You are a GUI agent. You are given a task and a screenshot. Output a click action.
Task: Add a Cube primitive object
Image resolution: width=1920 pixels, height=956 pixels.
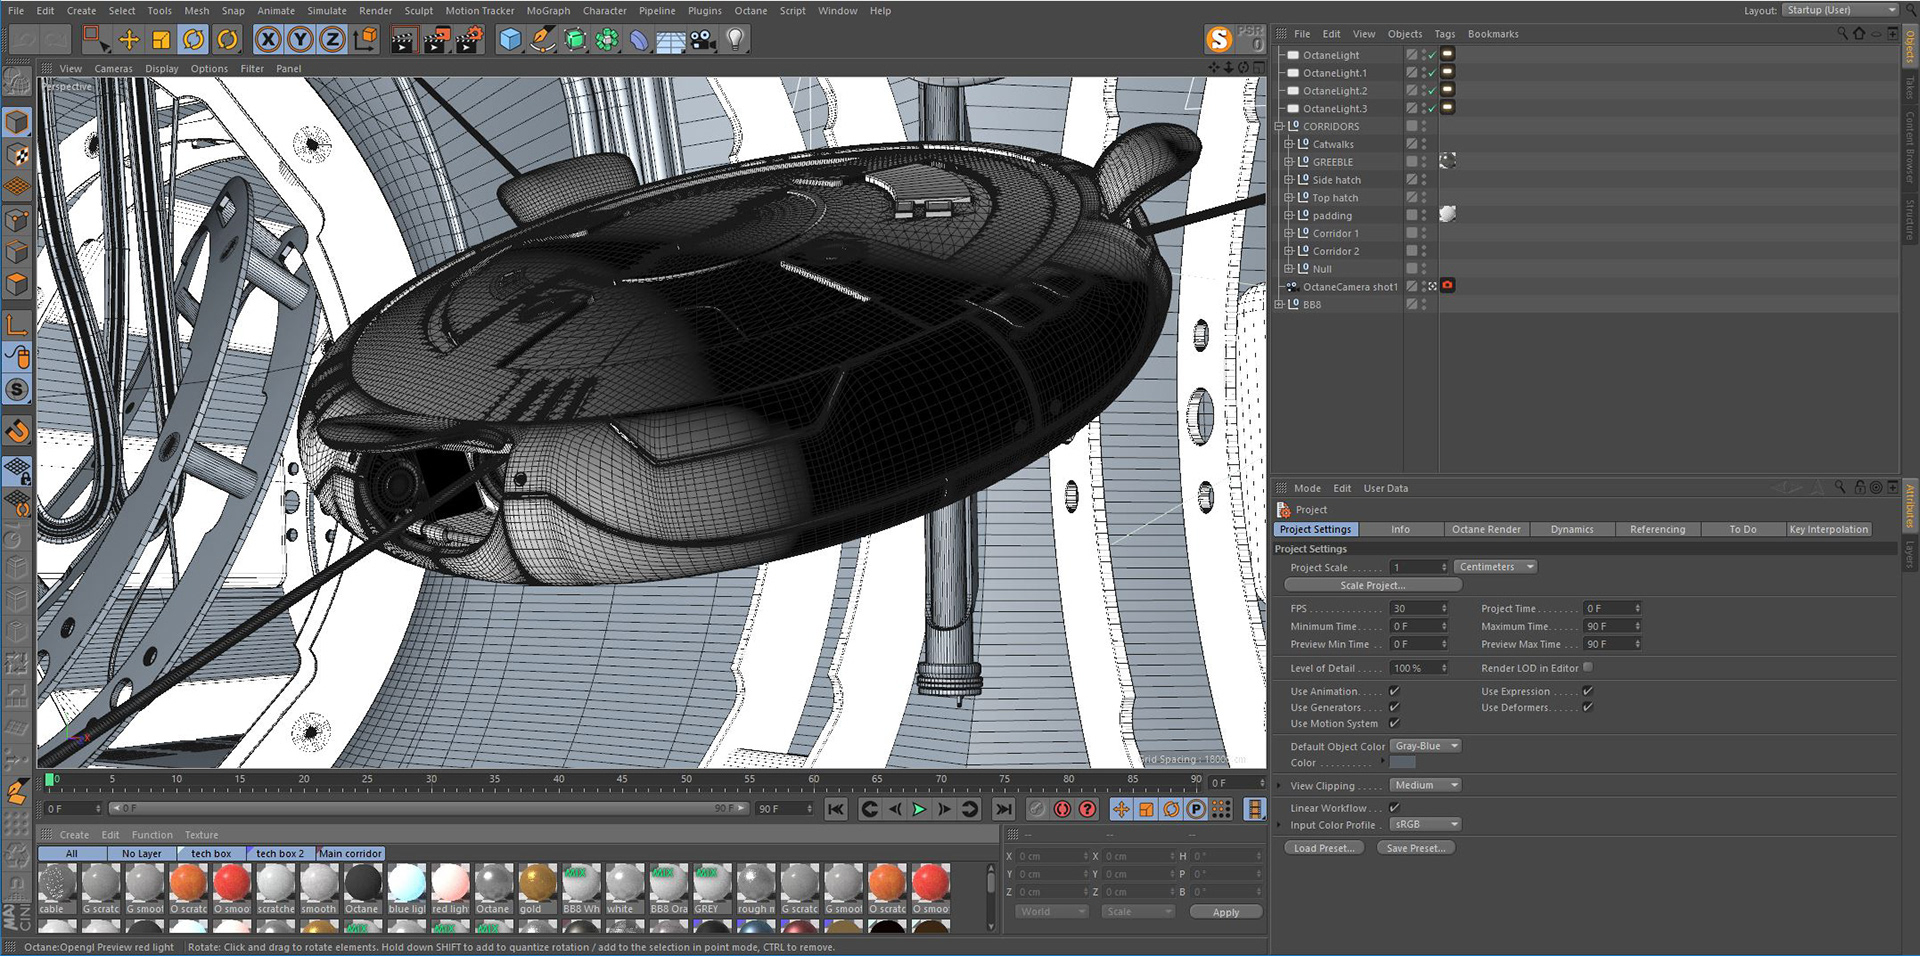[x=510, y=40]
